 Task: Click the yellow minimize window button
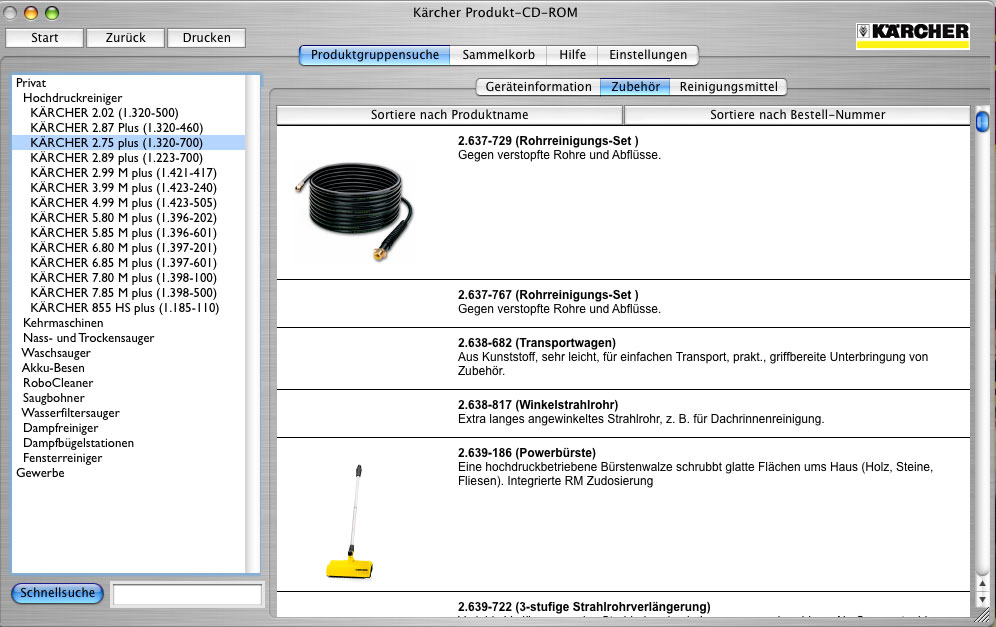point(30,13)
